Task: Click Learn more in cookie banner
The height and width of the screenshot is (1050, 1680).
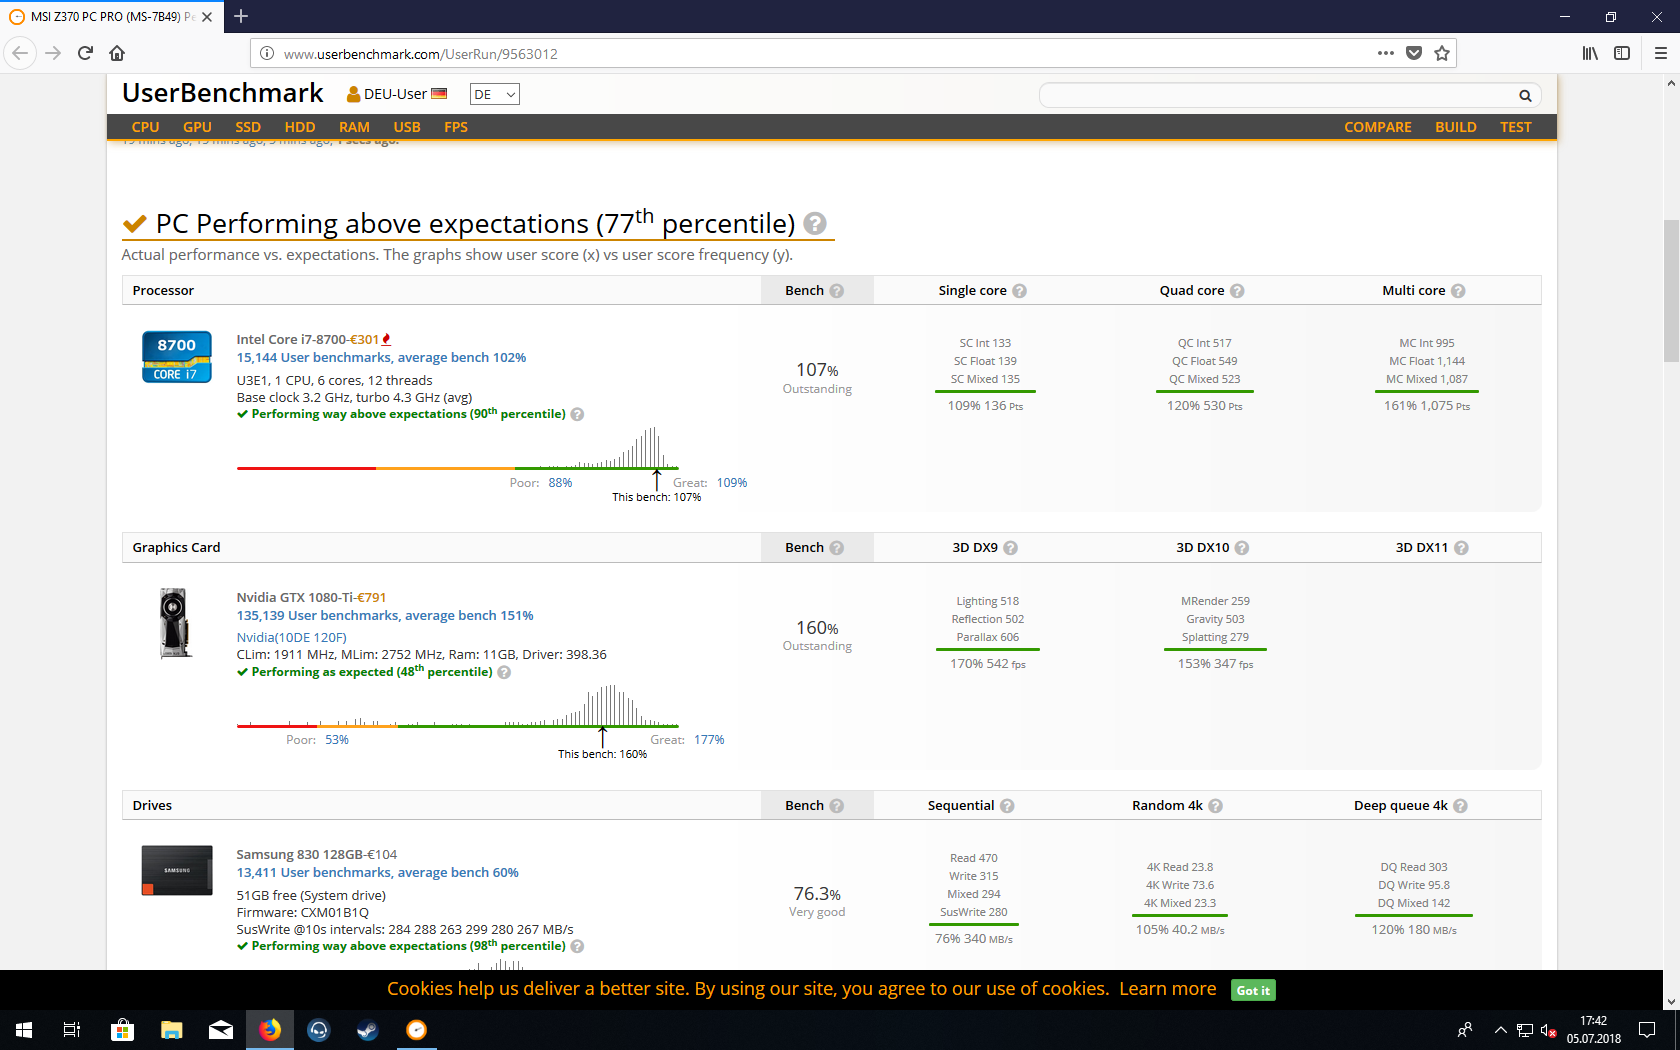Action: coord(1168,989)
